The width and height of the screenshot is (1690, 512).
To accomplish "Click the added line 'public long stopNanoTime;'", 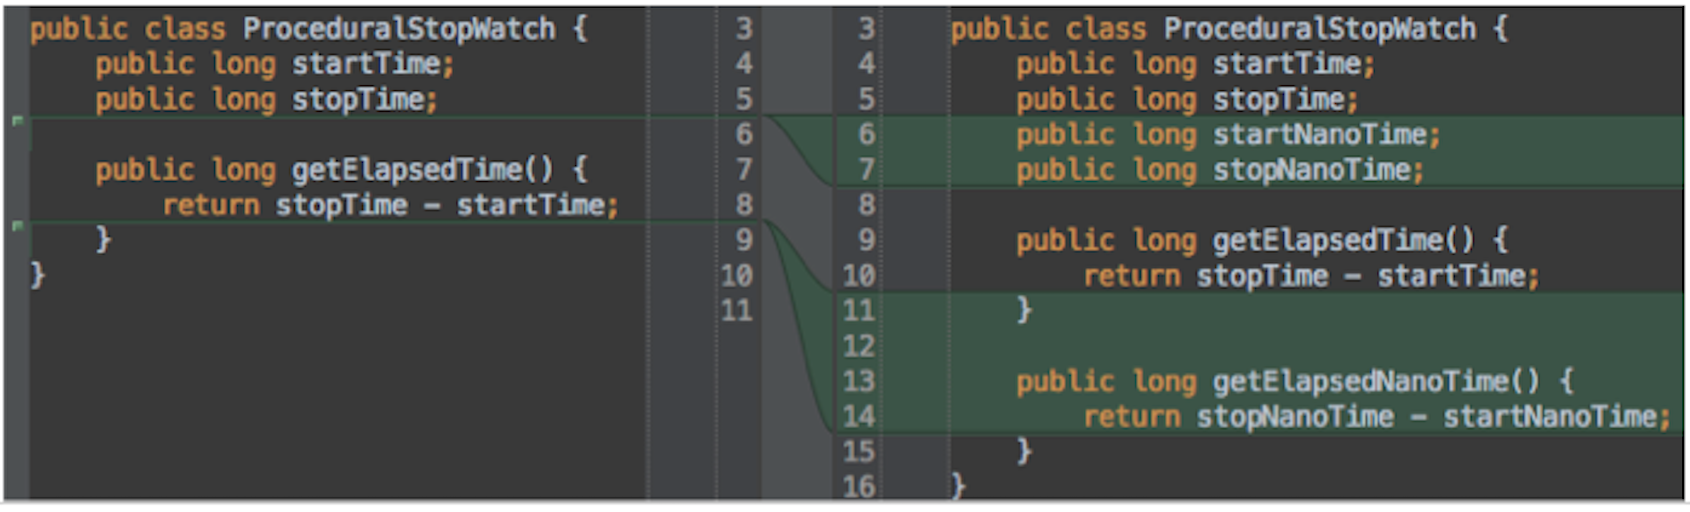I will pos(1220,170).
